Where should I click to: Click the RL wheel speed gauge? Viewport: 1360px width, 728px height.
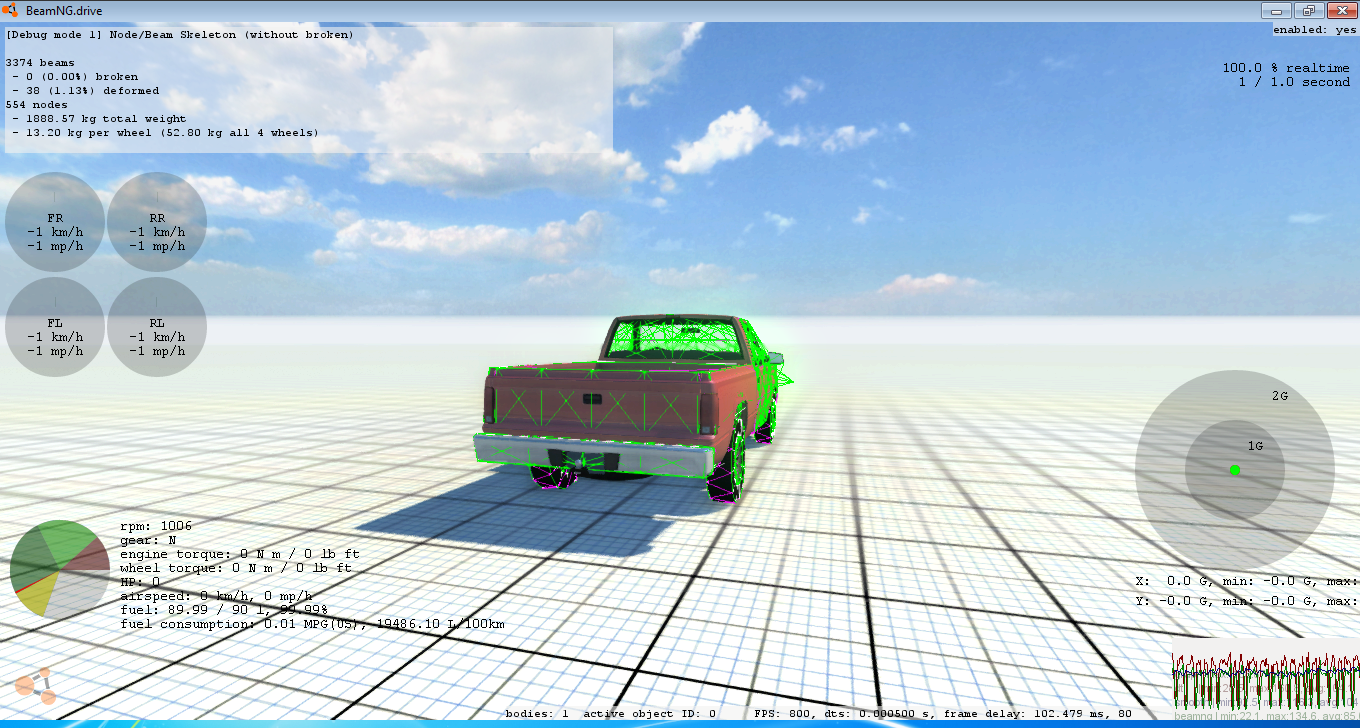tap(157, 327)
